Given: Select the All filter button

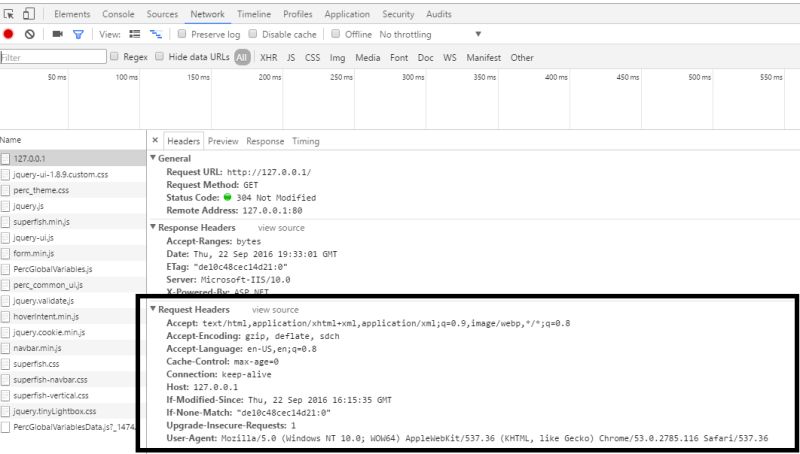Looking at the screenshot, I should point(242,58).
